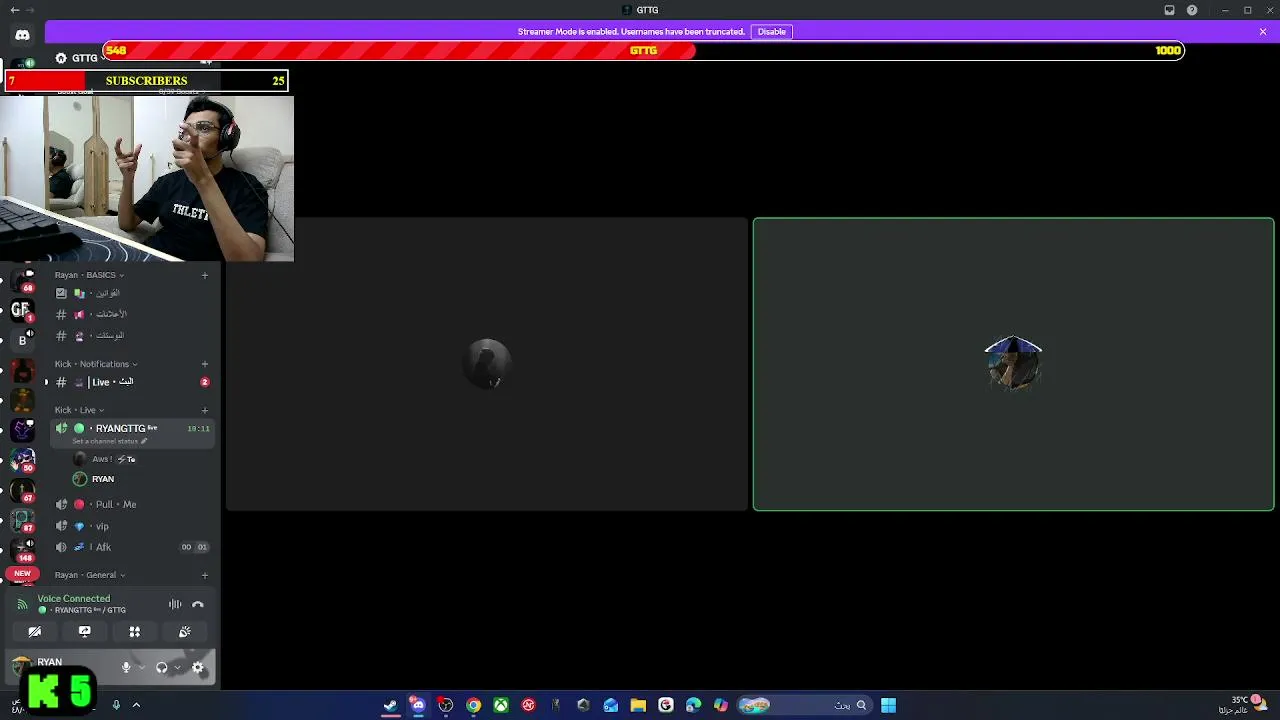Open the server with 148 notification badge
This screenshot has height=720, width=1280.
[x=22, y=550]
